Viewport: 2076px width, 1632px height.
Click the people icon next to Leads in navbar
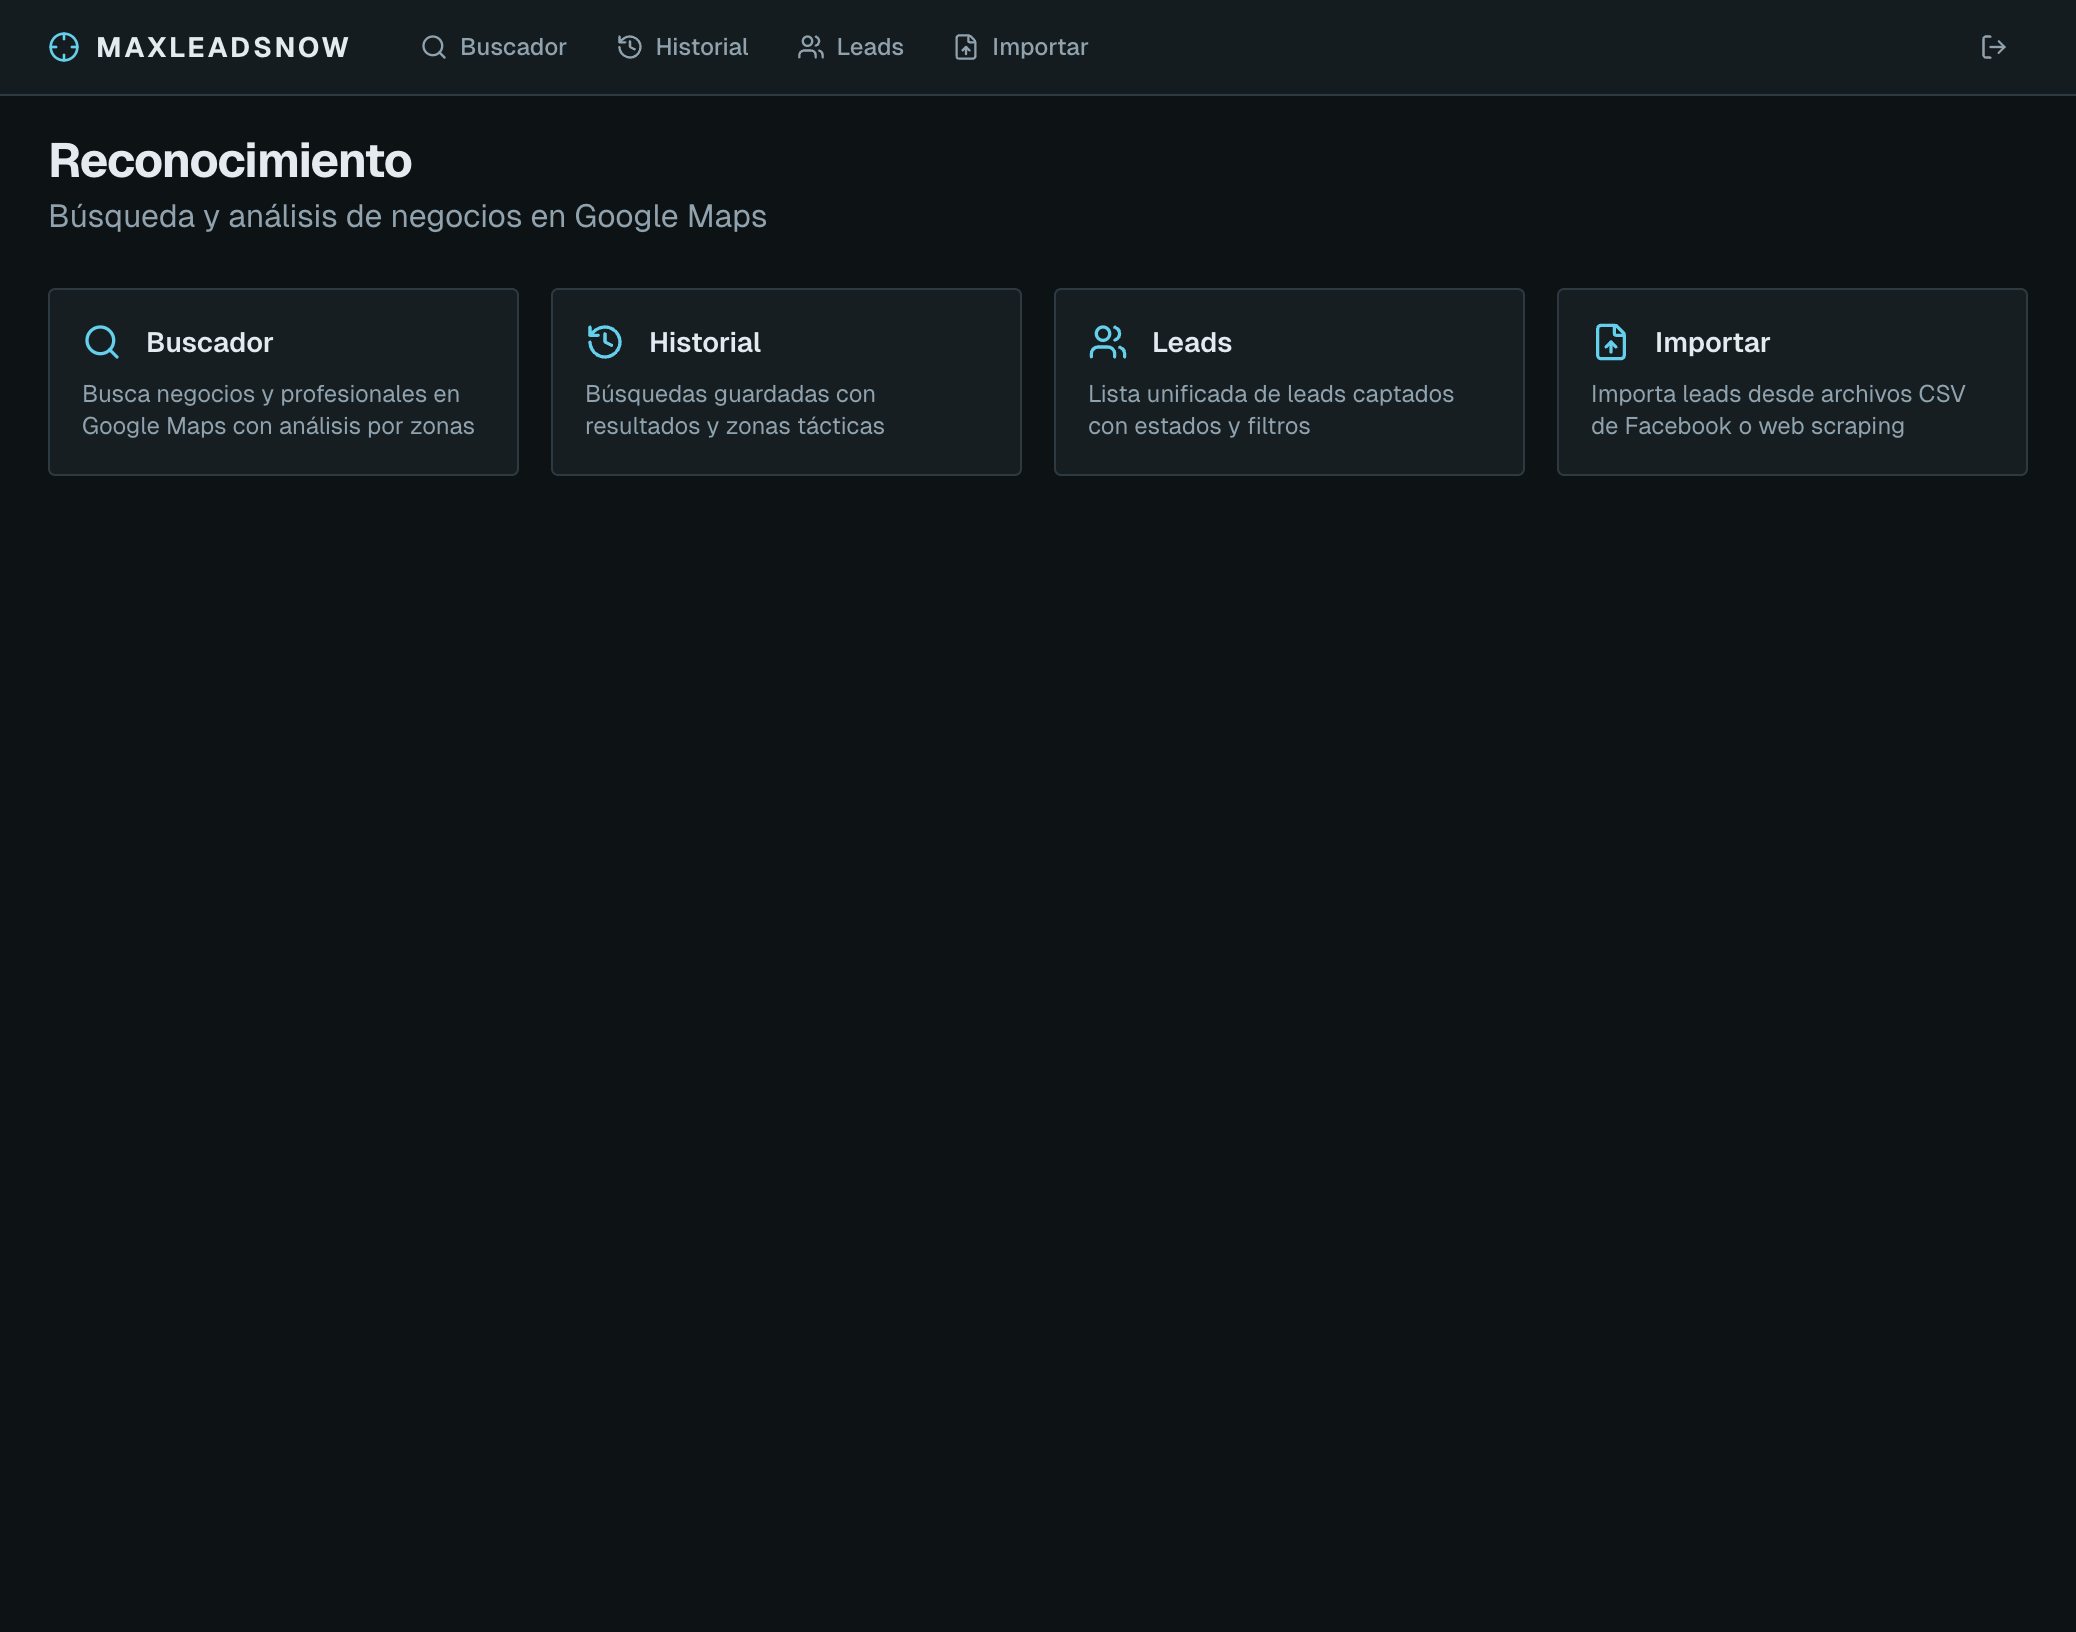(x=810, y=47)
